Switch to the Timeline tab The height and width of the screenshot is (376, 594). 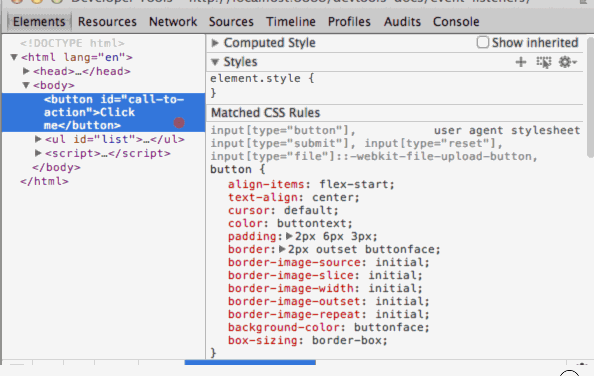click(x=291, y=22)
